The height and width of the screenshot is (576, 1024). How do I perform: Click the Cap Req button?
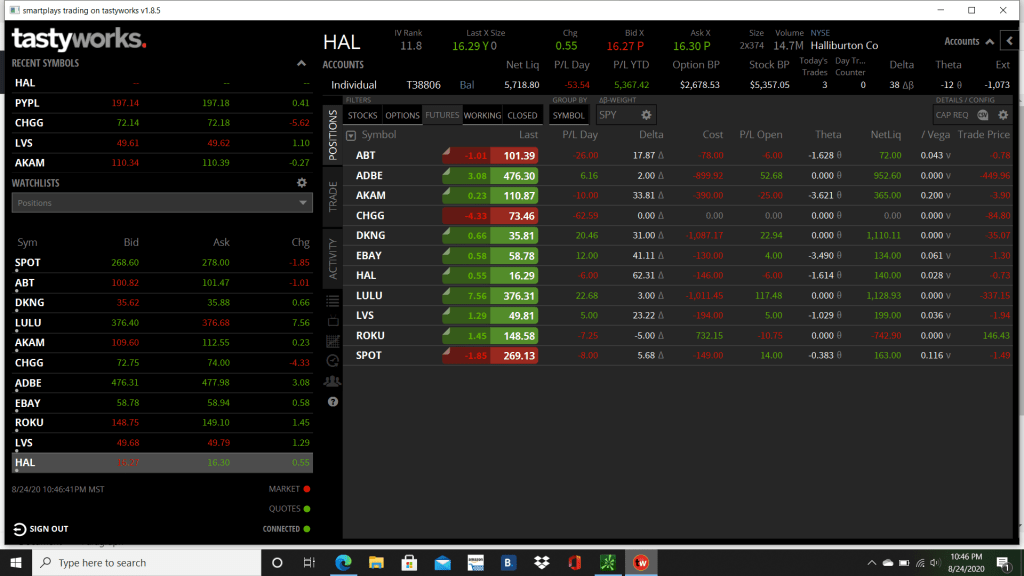click(x=952, y=115)
